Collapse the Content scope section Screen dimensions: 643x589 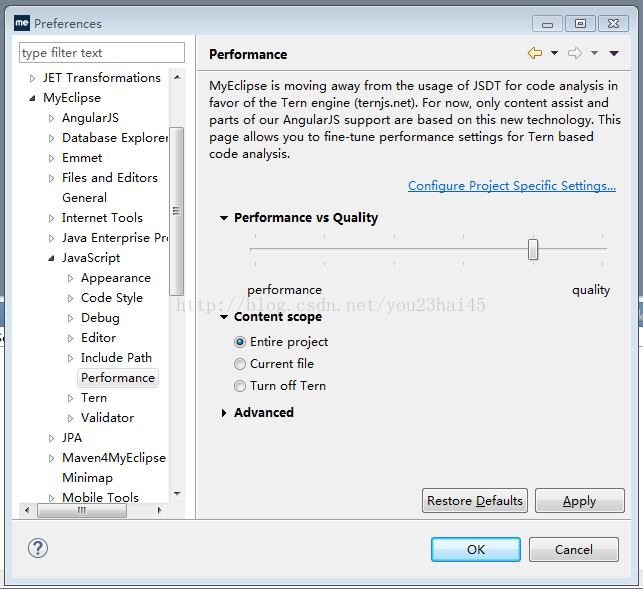point(224,317)
